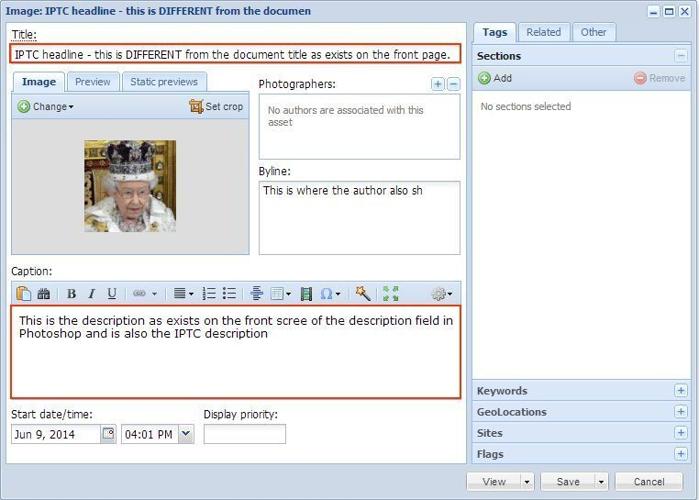699x500 pixels.
Task: Add a new section
Action: (x=495, y=78)
